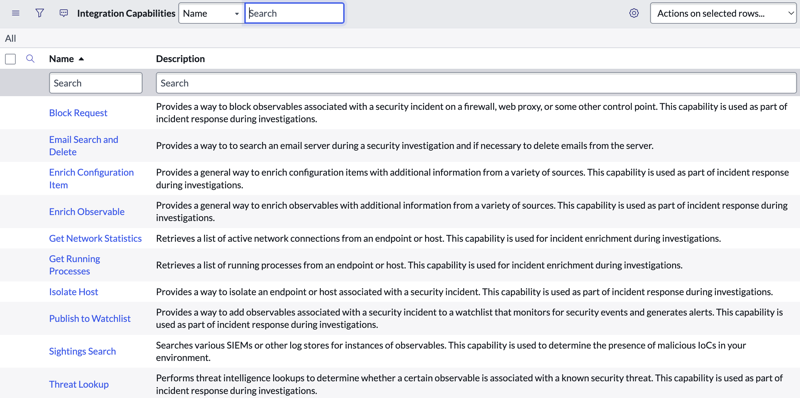Expand Actions on selected rows dropdown
Viewport: 800px width, 398px height.
click(722, 14)
